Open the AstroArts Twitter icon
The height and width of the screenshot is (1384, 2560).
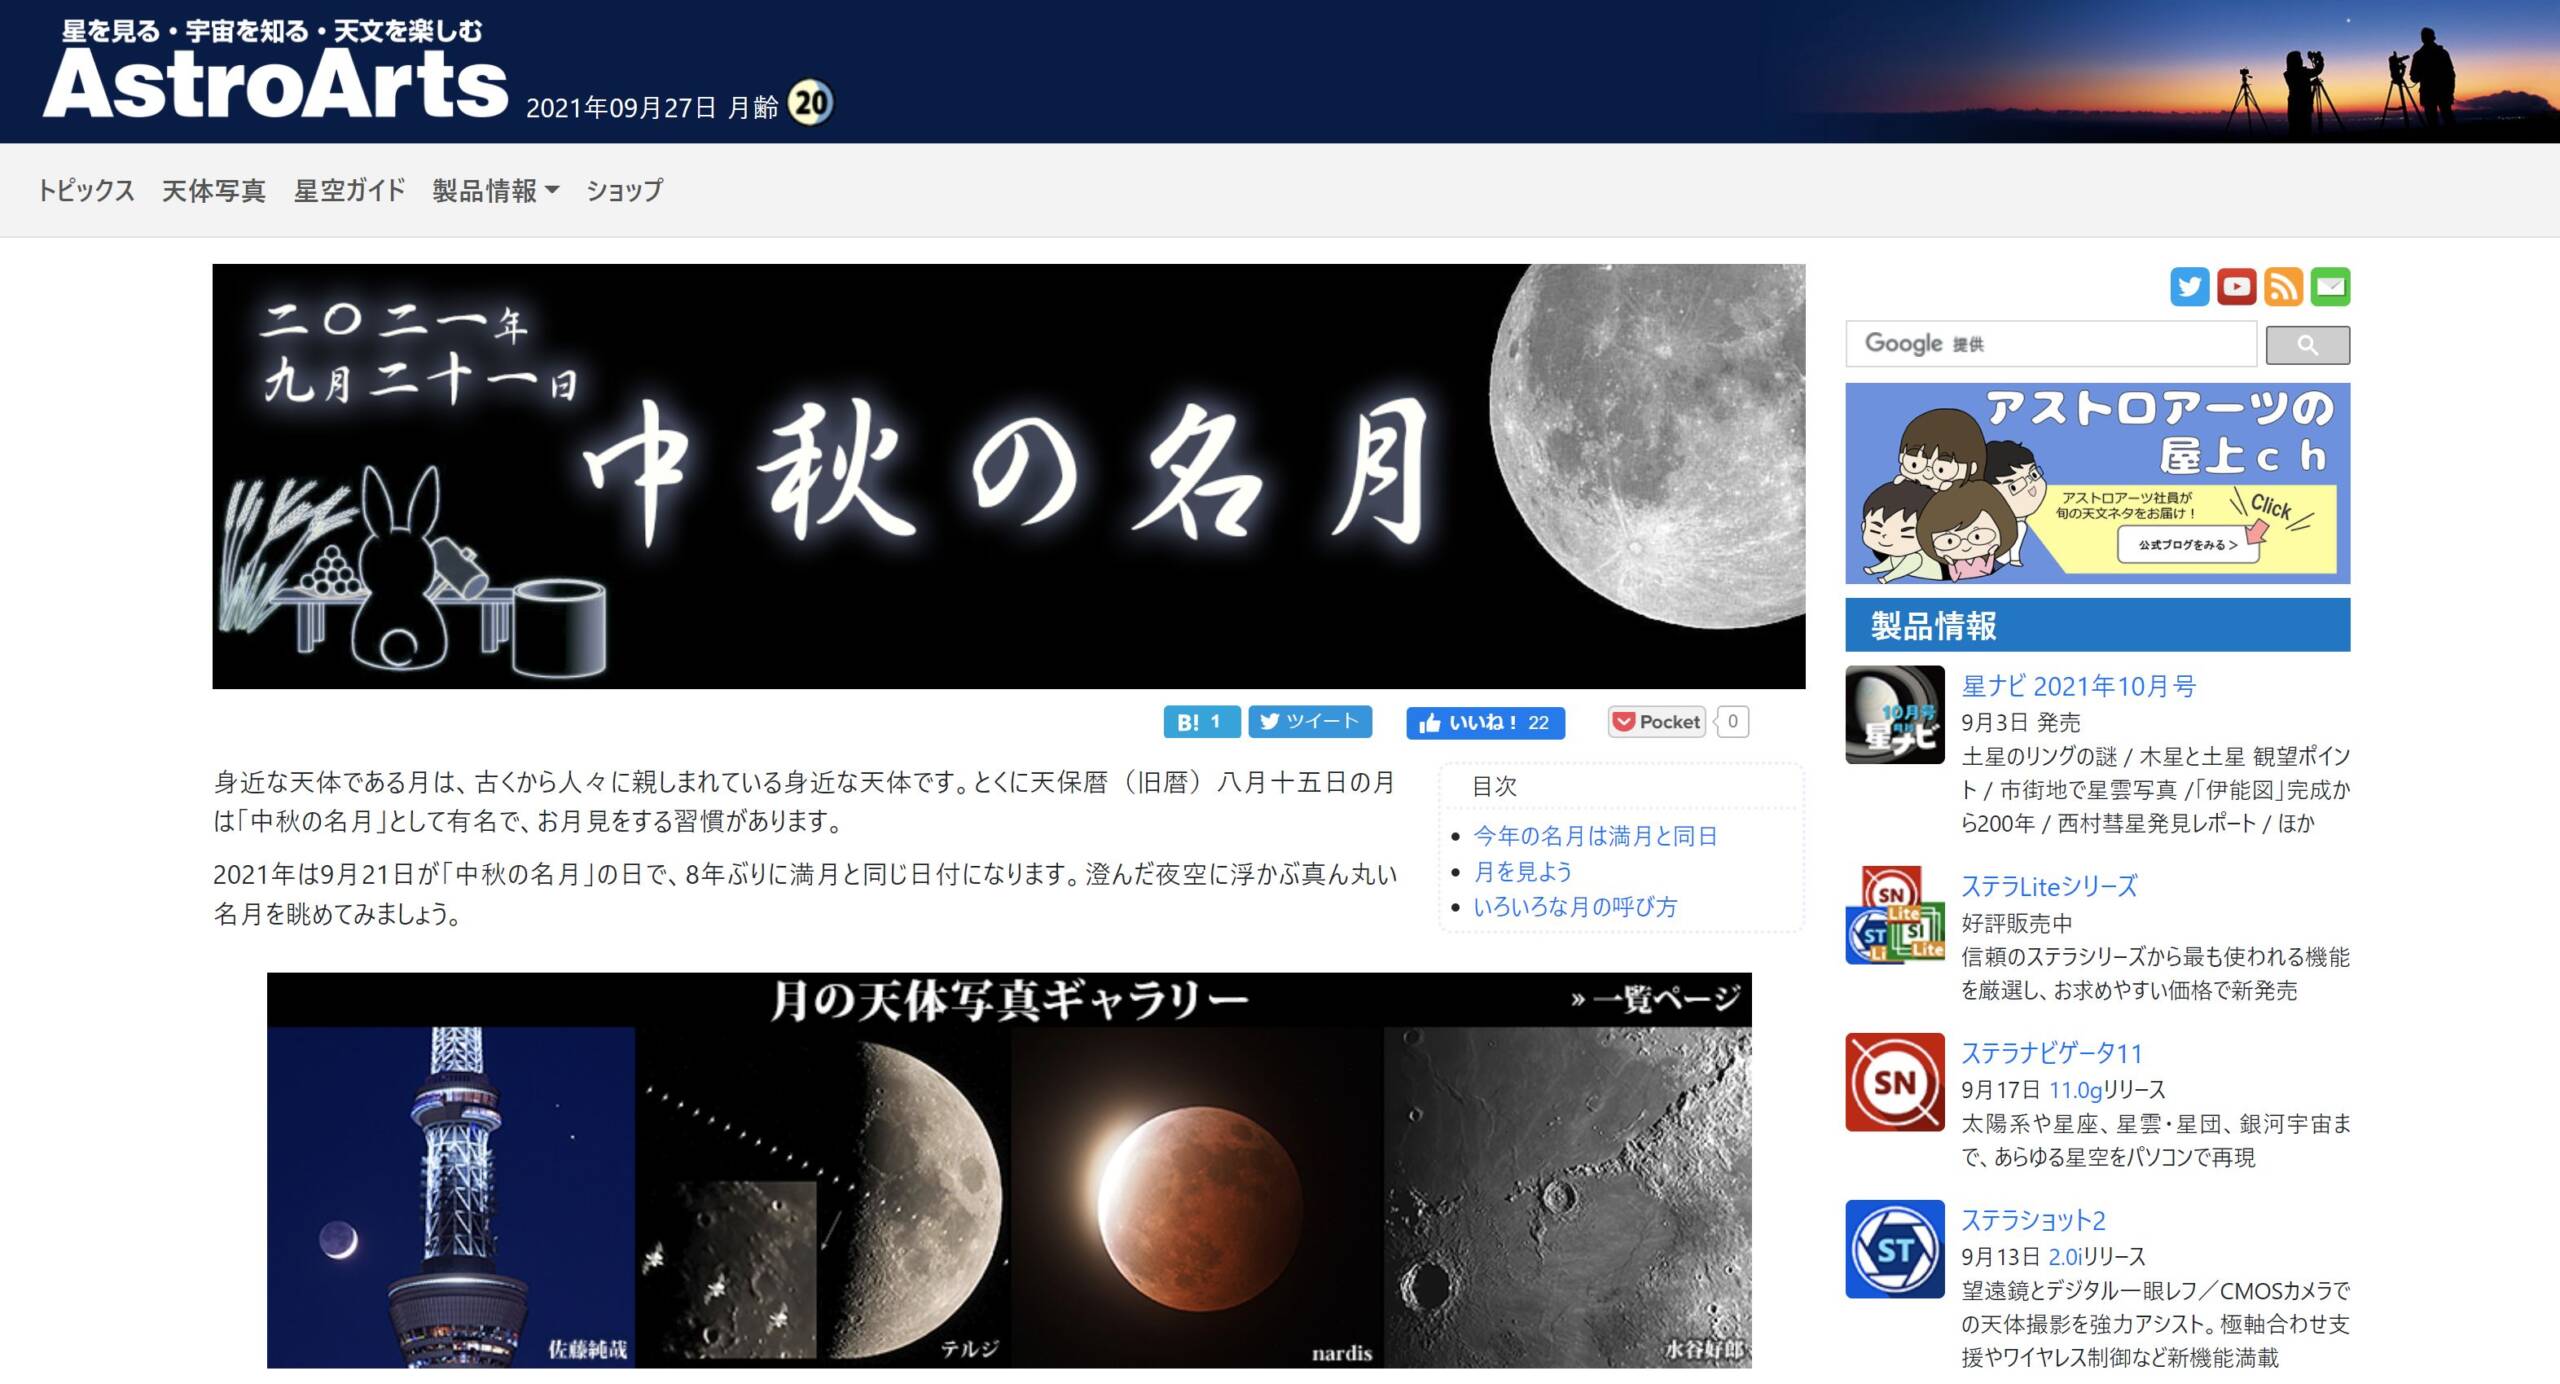(x=2189, y=287)
